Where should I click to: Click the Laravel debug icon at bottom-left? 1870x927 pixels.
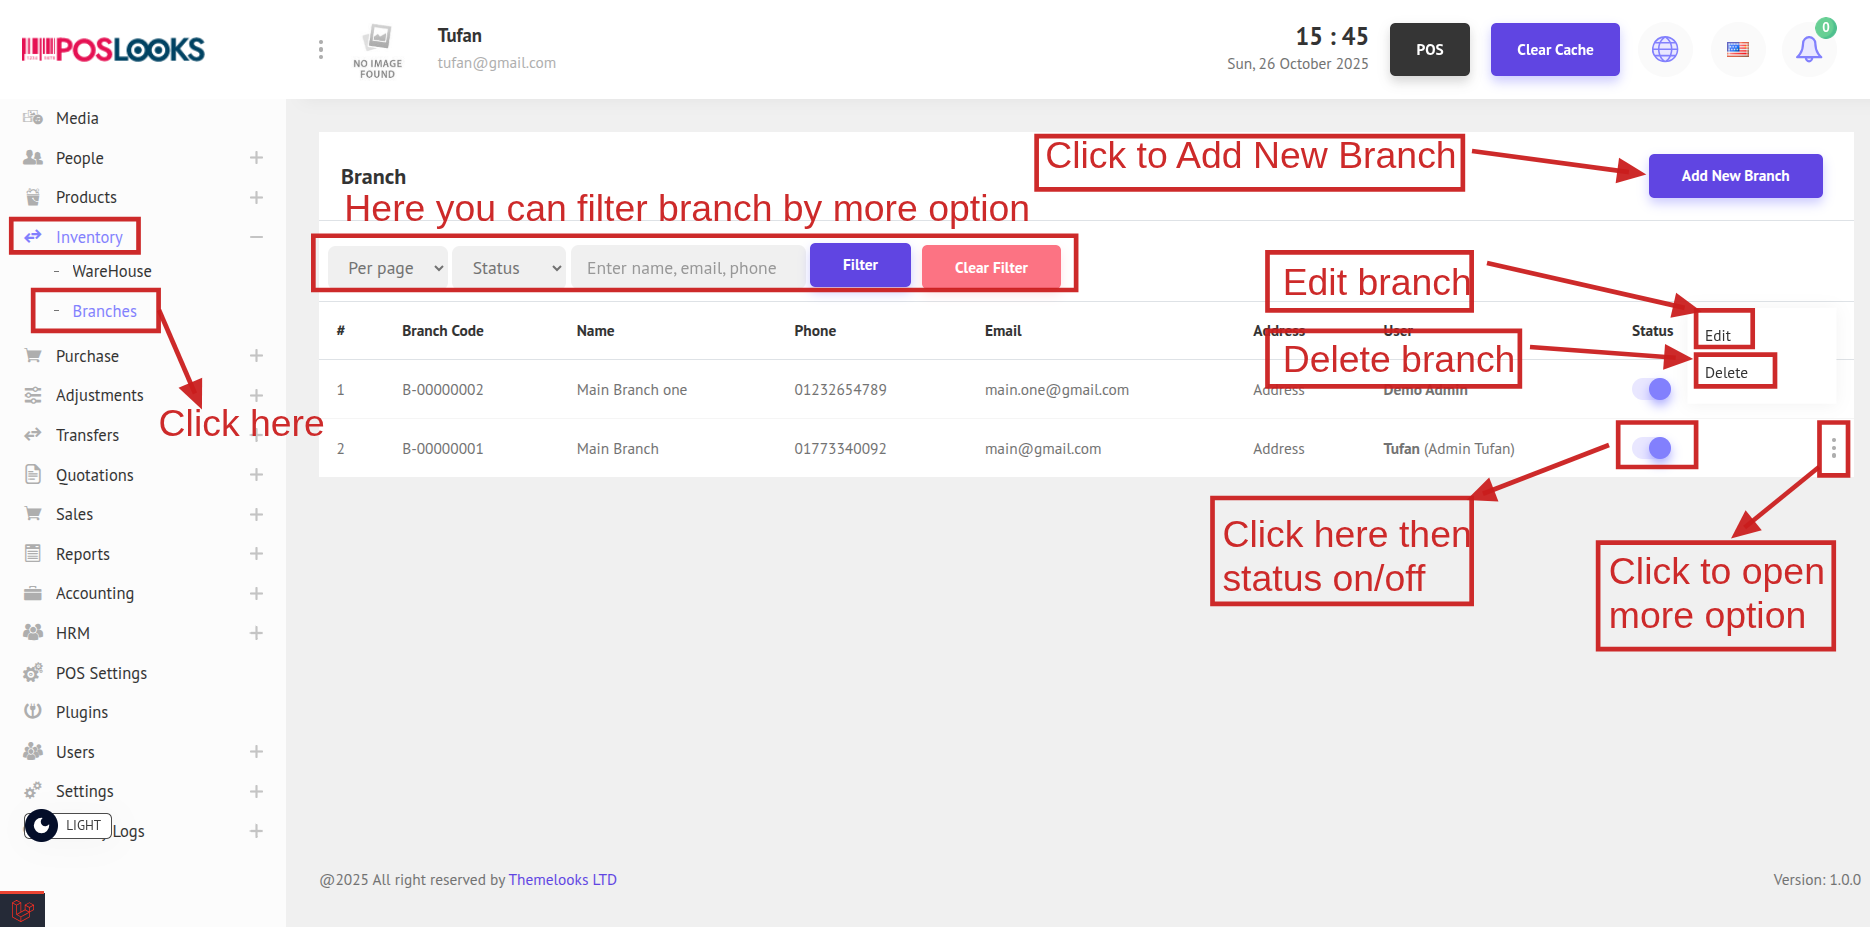click(22, 910)
